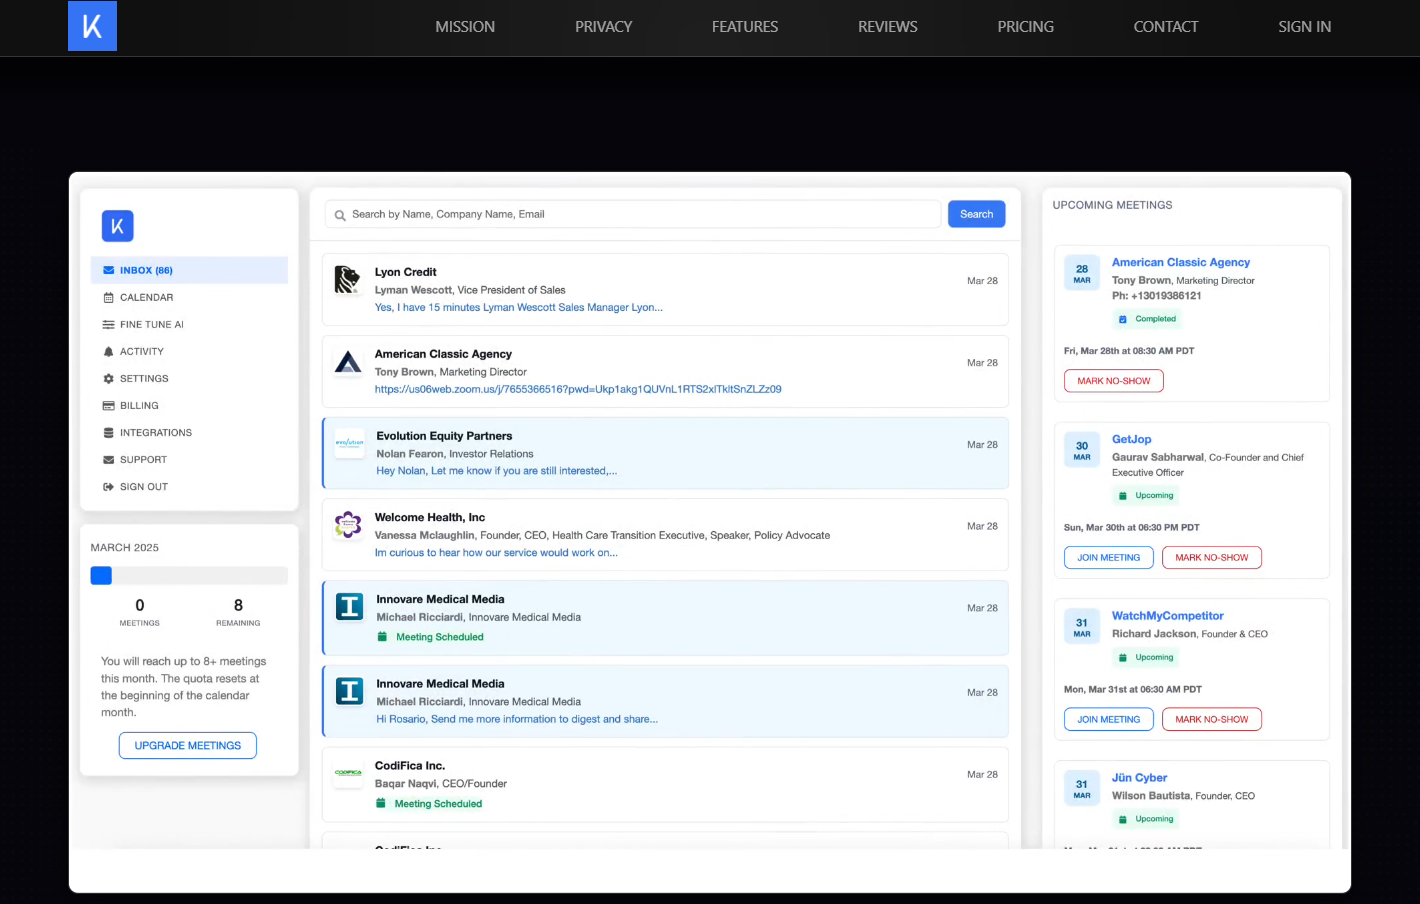The image size is (1420, 904).
Task: Click the blue Search button
Action: 976,214
